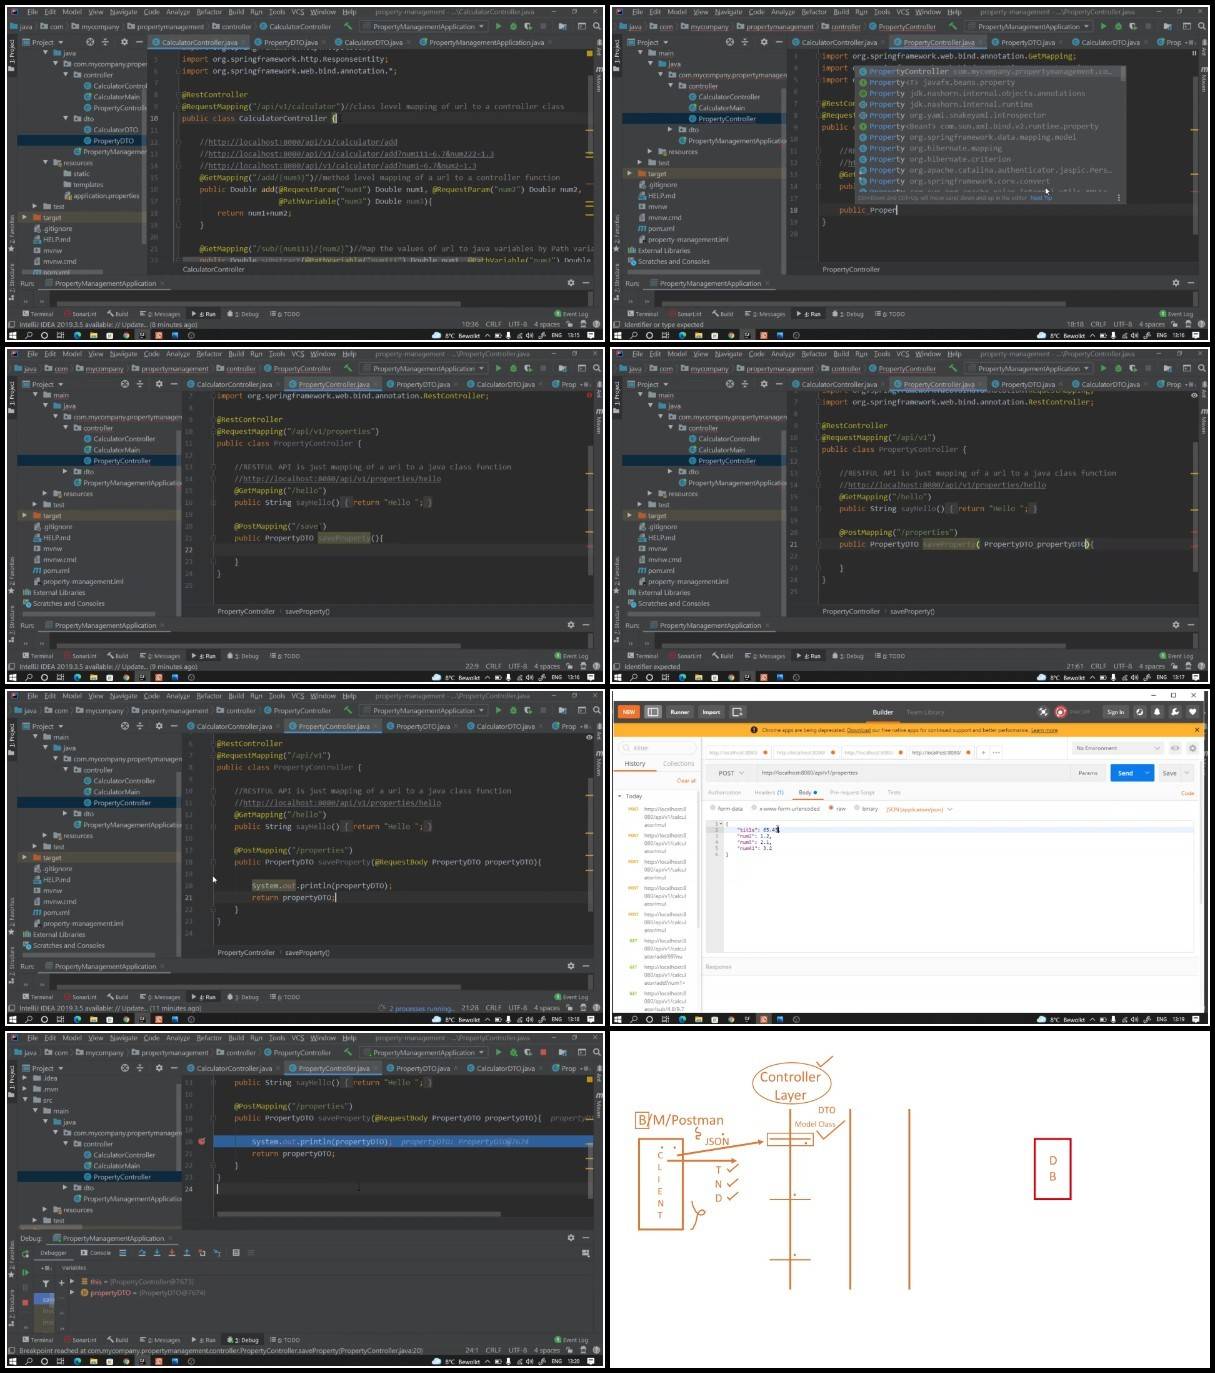Select the x-www-form-urlencoded radio button
This screenshot has height=1373, width=1215.
[x=754, y=808]
